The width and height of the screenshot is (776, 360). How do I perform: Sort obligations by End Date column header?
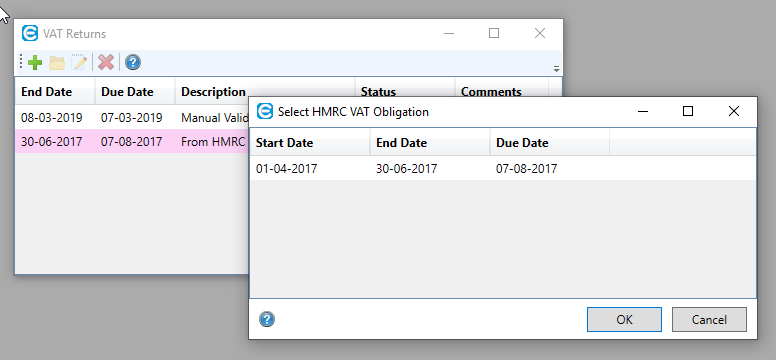(430, 143)
